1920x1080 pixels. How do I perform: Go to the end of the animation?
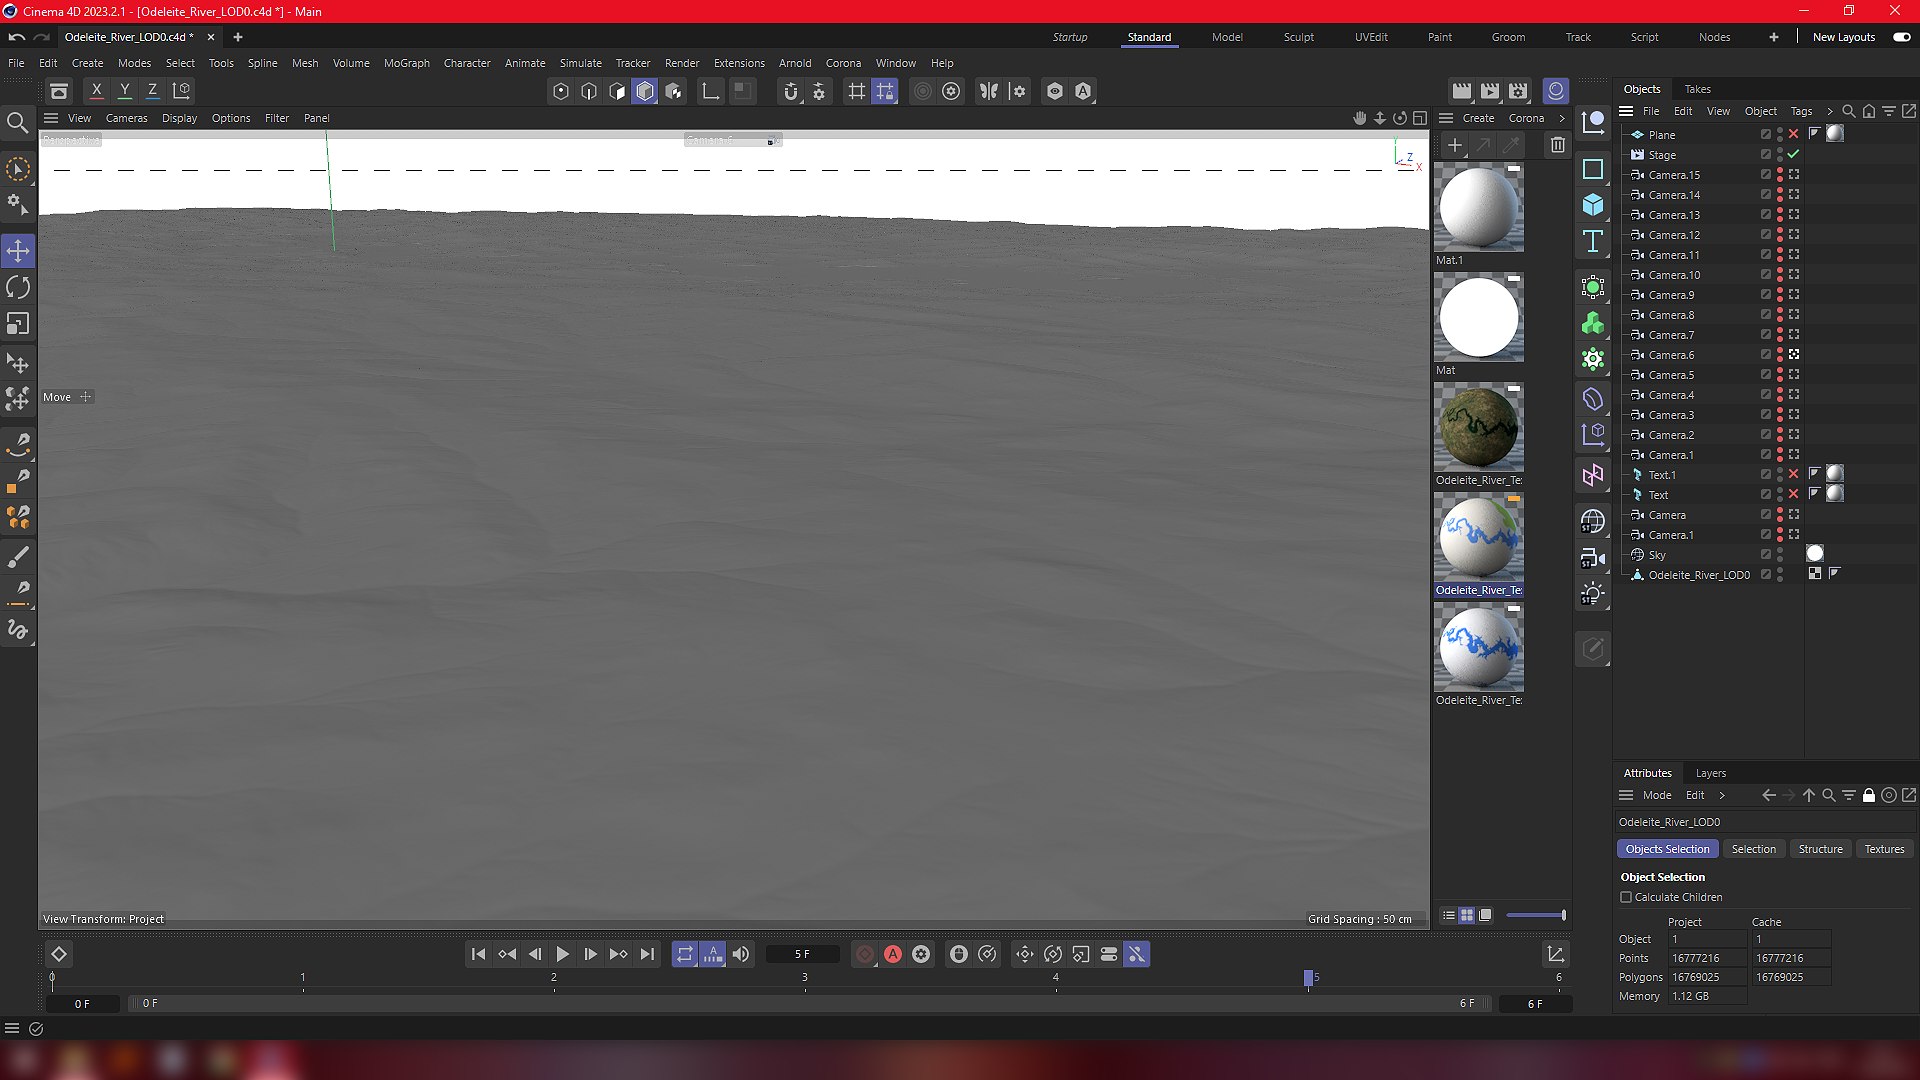point(647,954)
